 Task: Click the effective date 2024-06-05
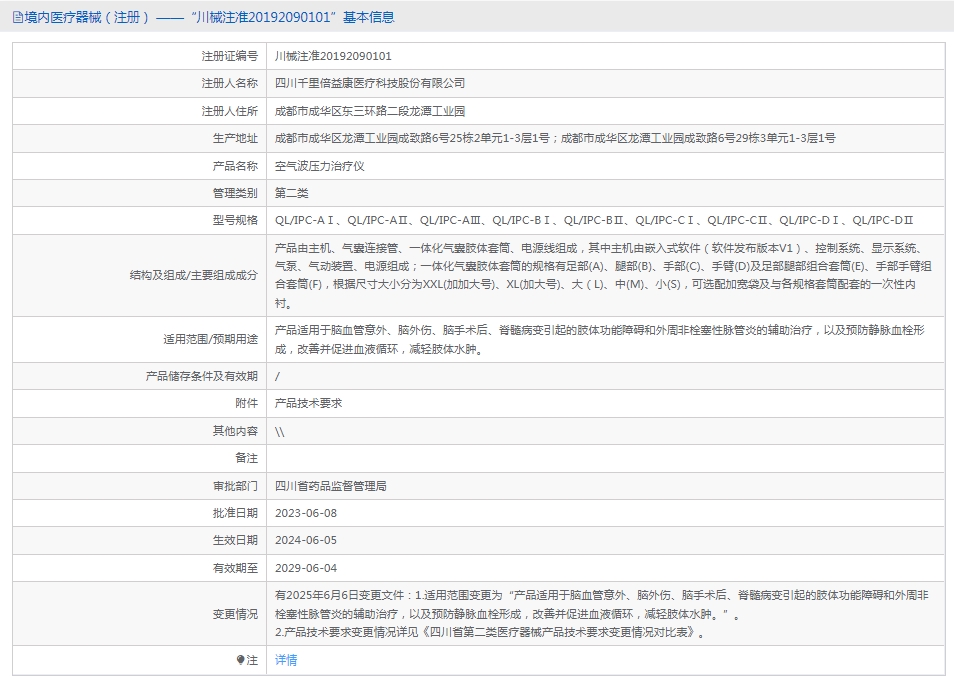(x=306, y=540)
